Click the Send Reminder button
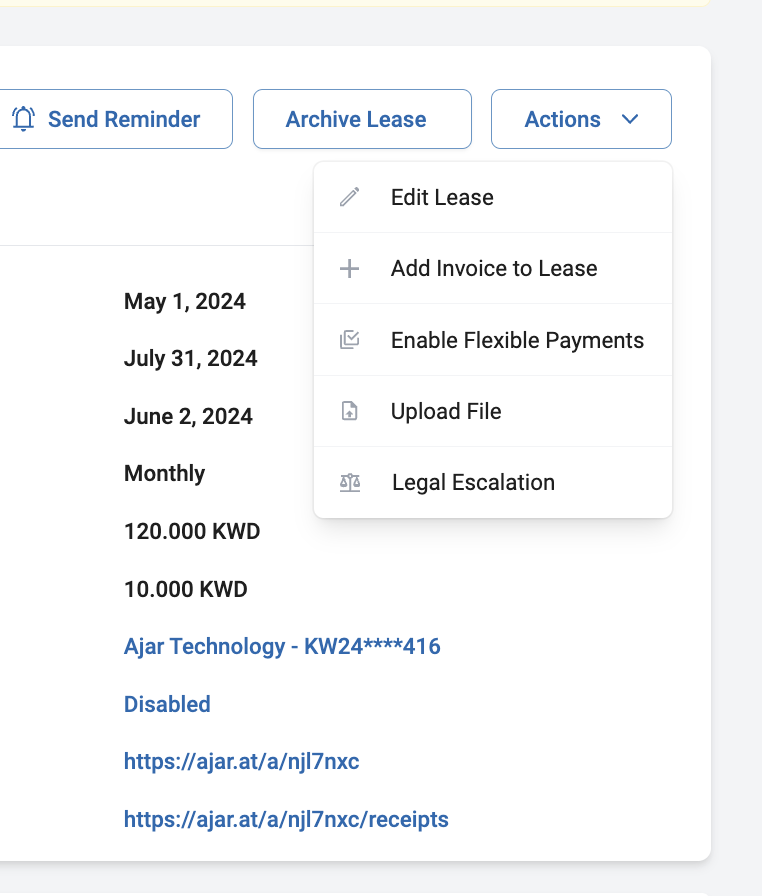This screenshot has width=762, height=896. point(116,119)
